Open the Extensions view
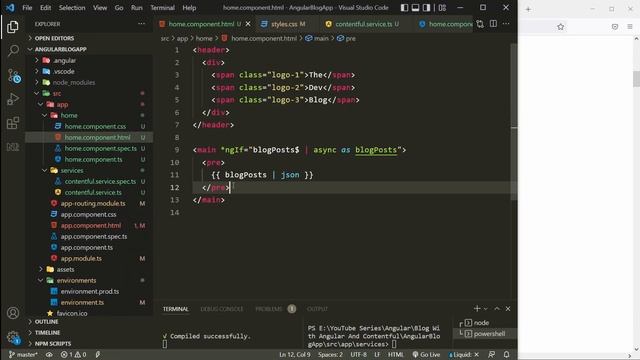 coord(13,123)
